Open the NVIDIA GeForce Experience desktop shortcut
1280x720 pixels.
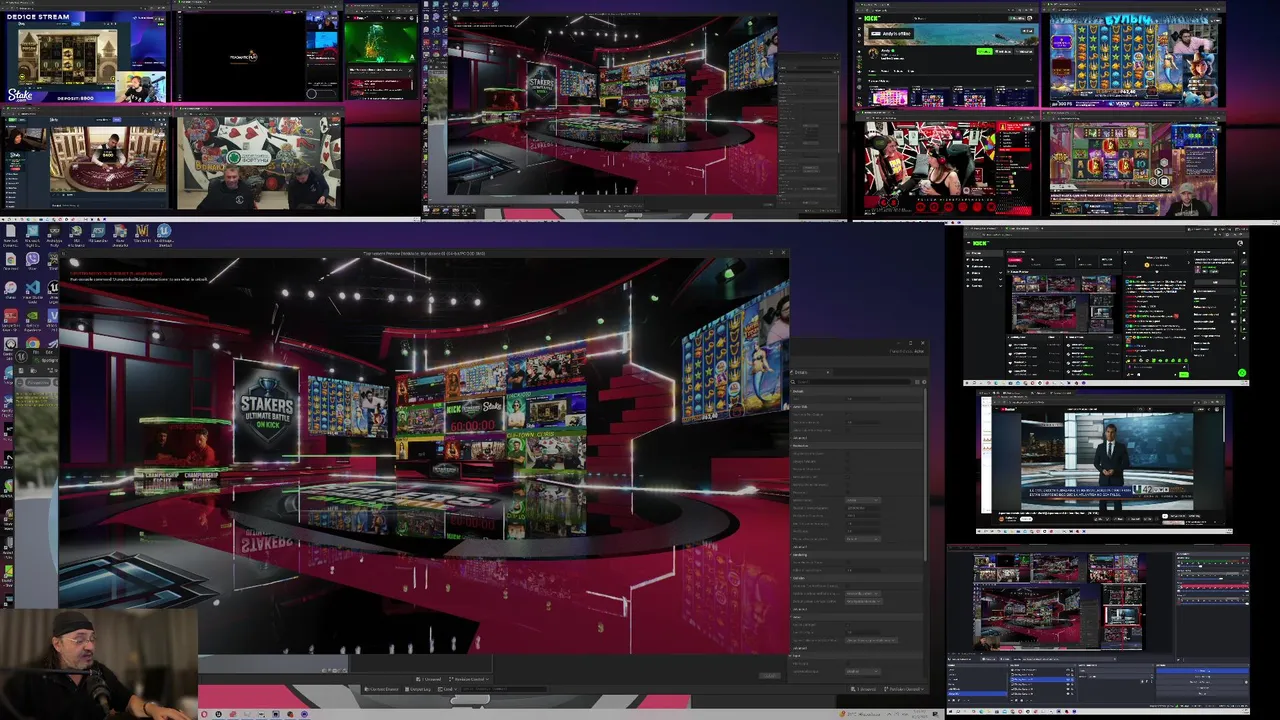[33, 316]
